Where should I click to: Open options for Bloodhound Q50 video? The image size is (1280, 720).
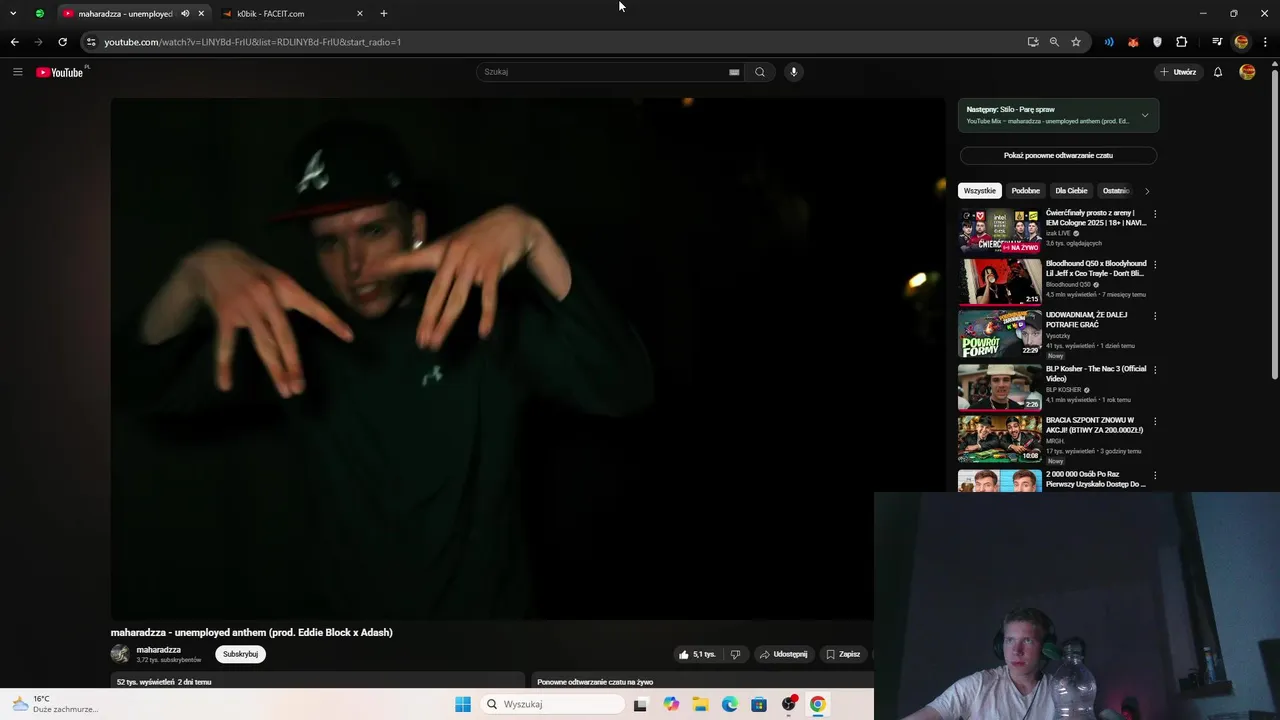pyautogui.click(x=1155, y=265)
